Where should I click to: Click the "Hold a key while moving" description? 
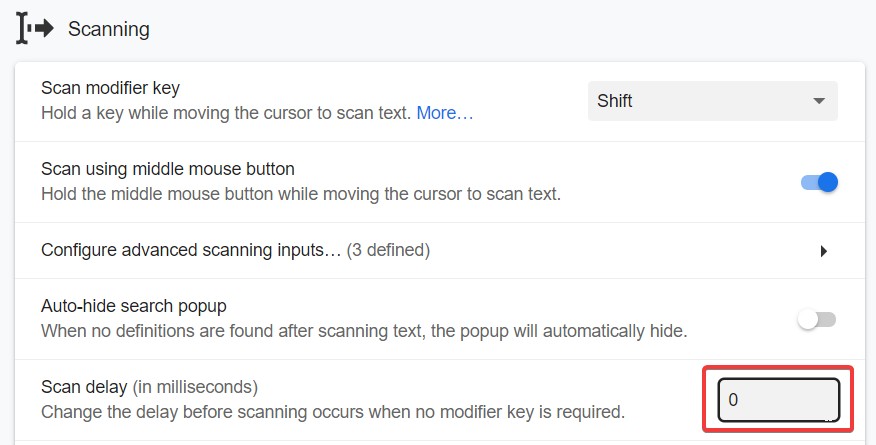pyautogui.click(x=226, y=113)
